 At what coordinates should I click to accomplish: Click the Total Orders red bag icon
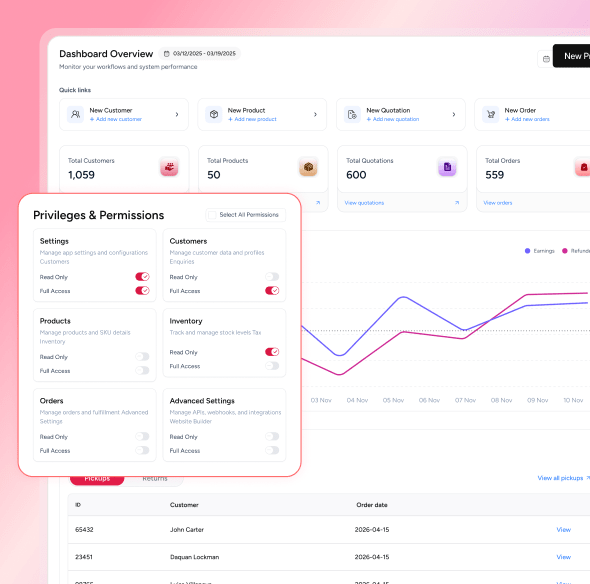(x=583, y=167)
